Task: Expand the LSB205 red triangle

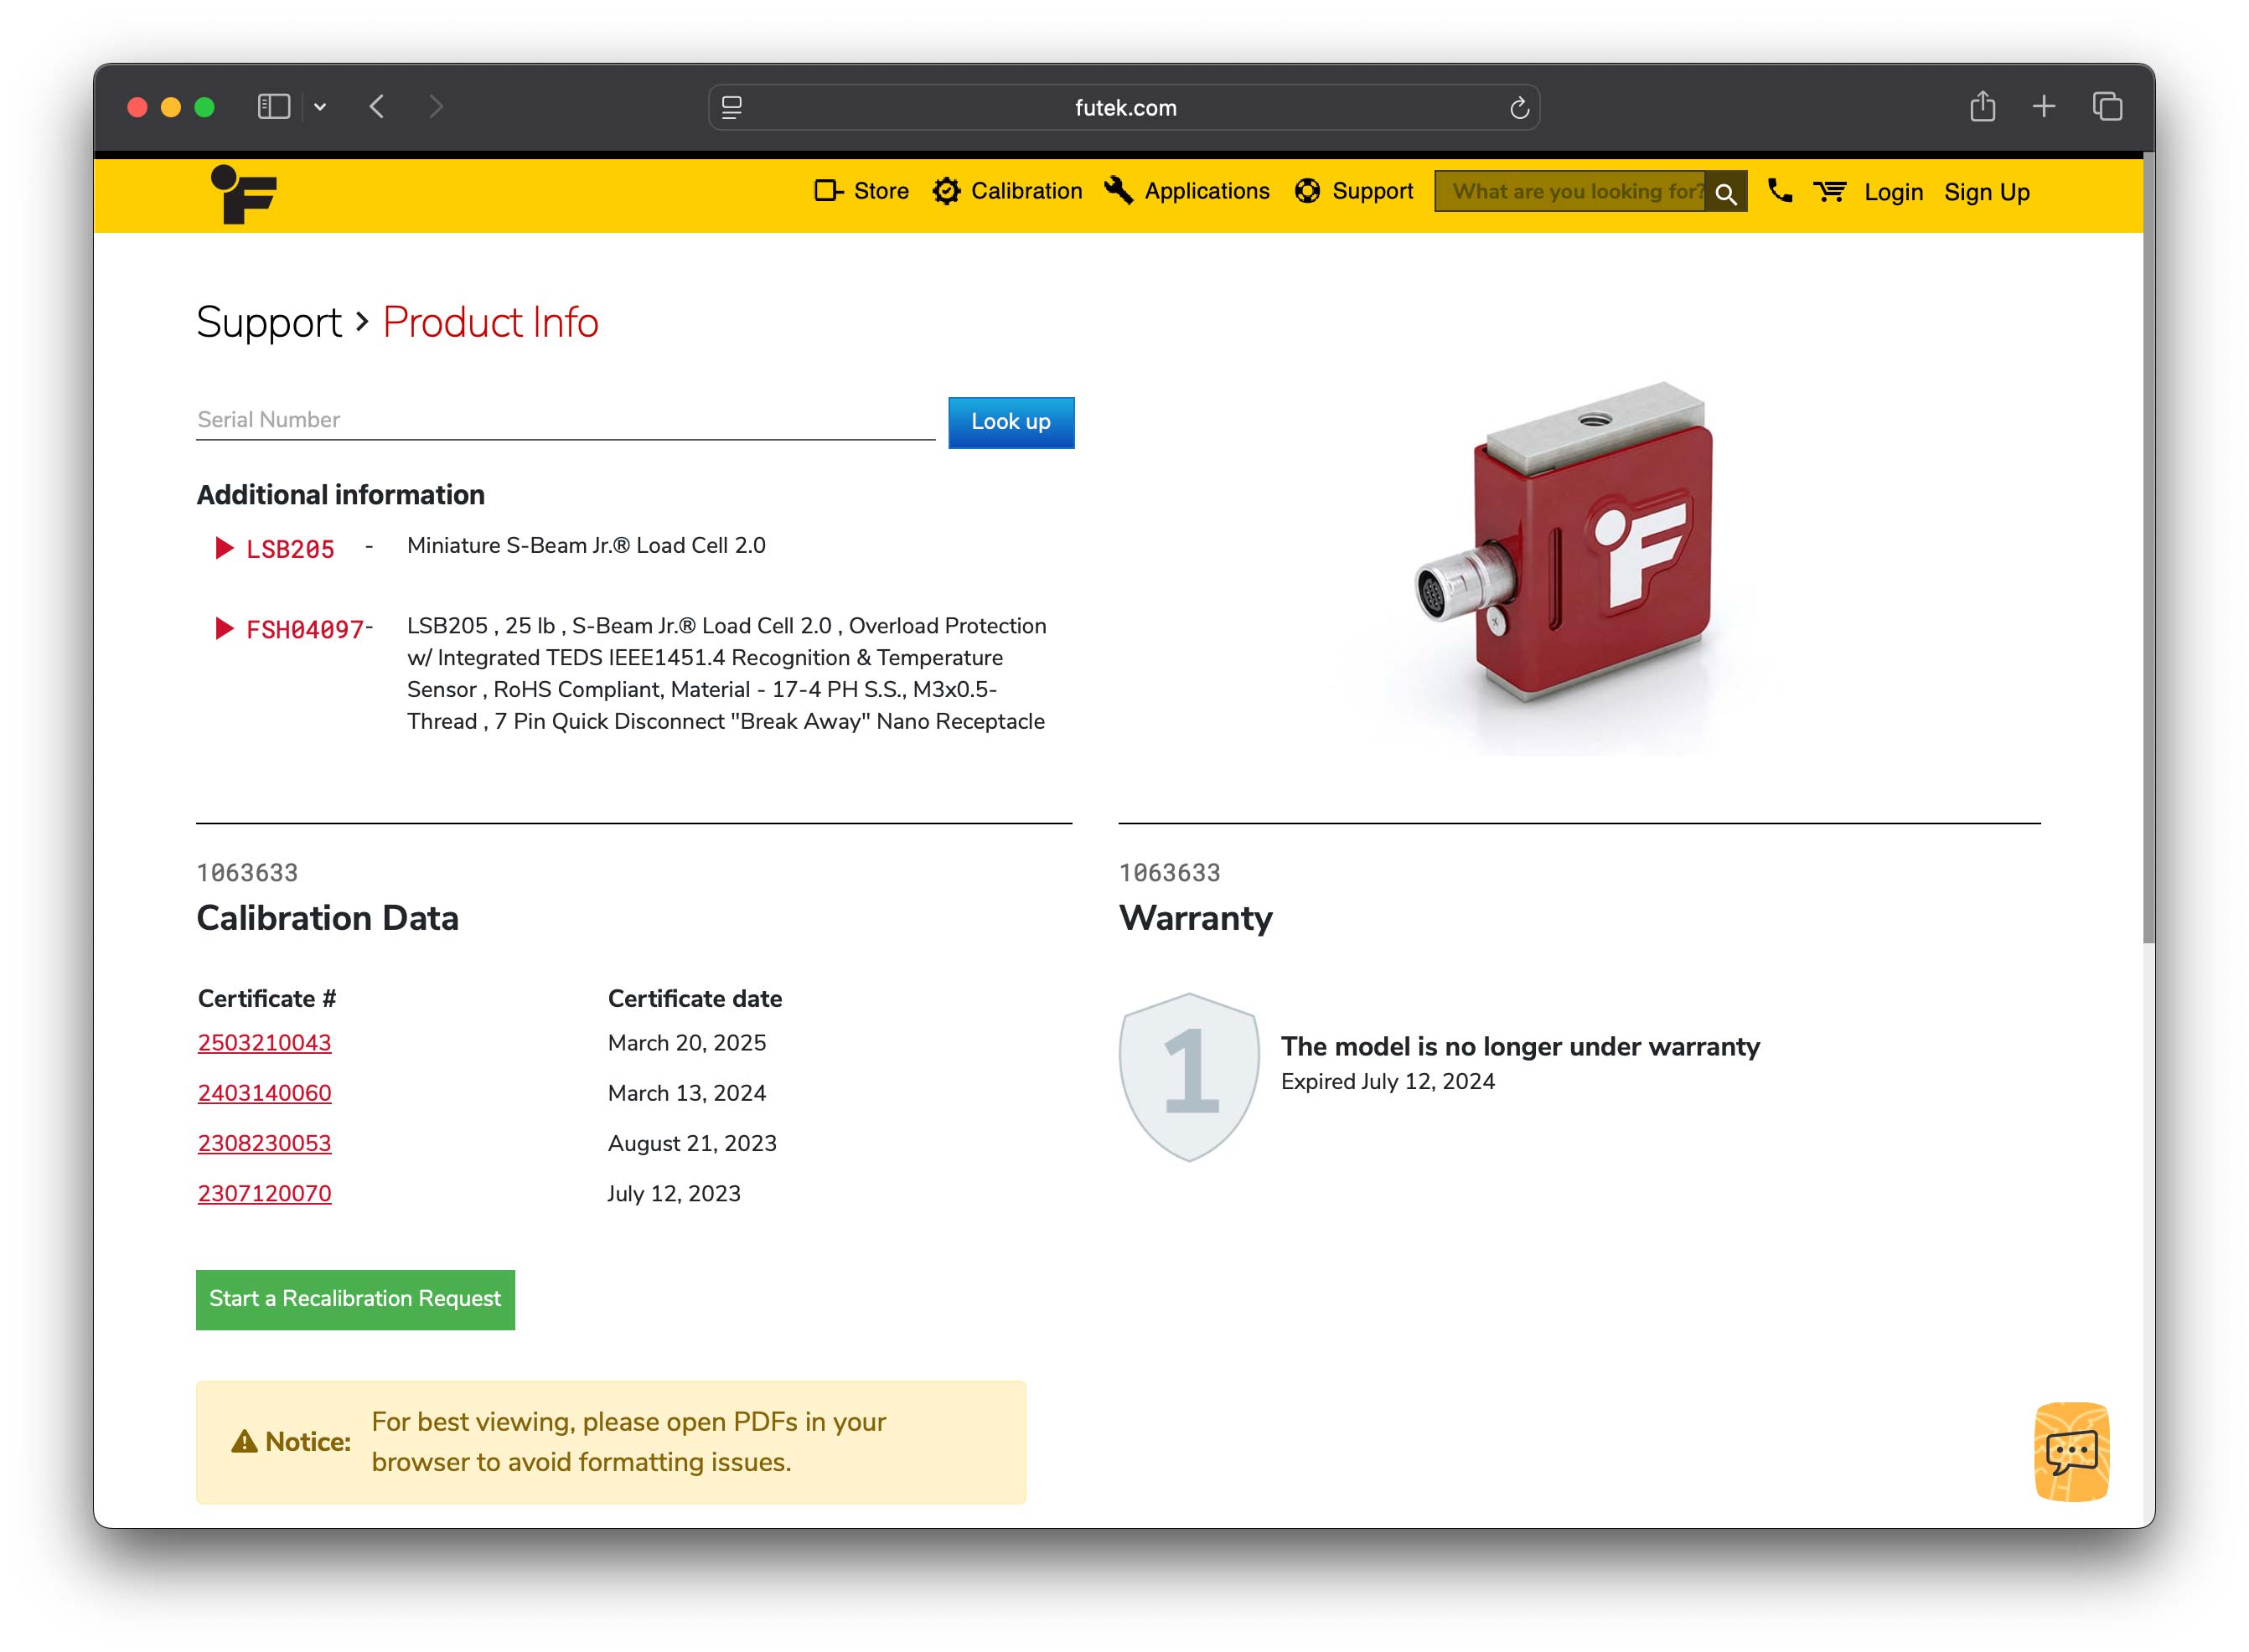Action: (x=224, y=548)
